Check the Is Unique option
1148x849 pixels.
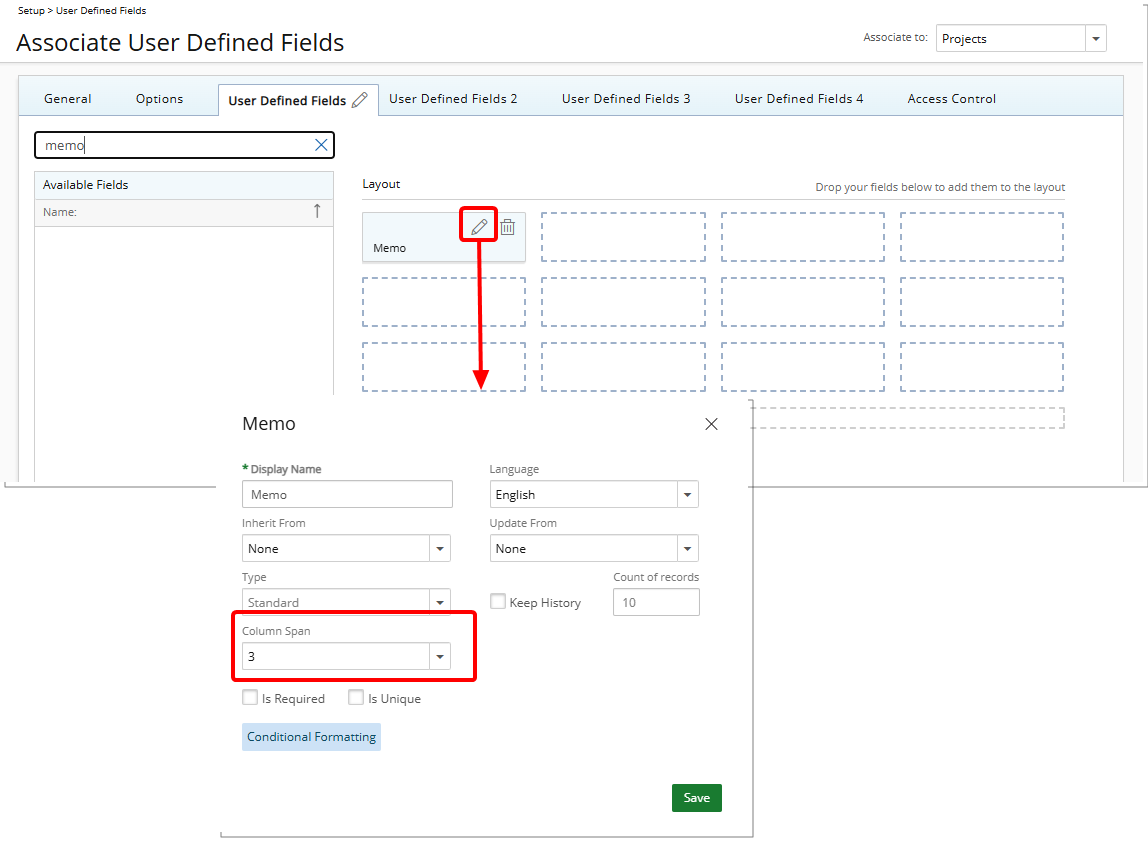click(356, 698)
